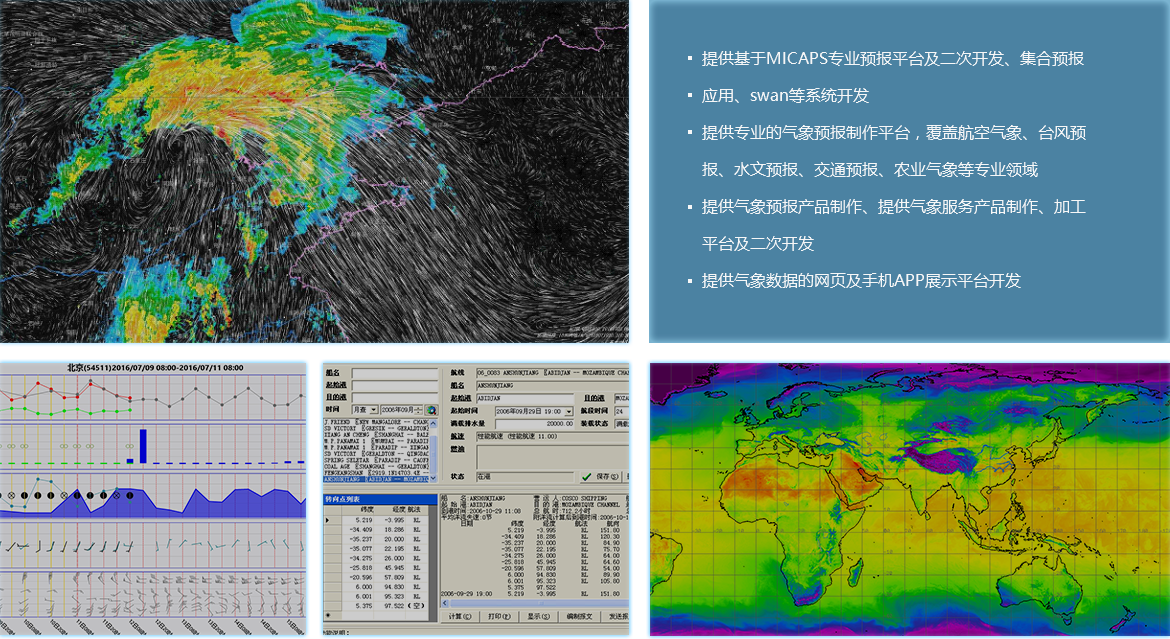Click the 计算(C) button
This screenshot has width=1170, height=639.
(x=460, y=616)
